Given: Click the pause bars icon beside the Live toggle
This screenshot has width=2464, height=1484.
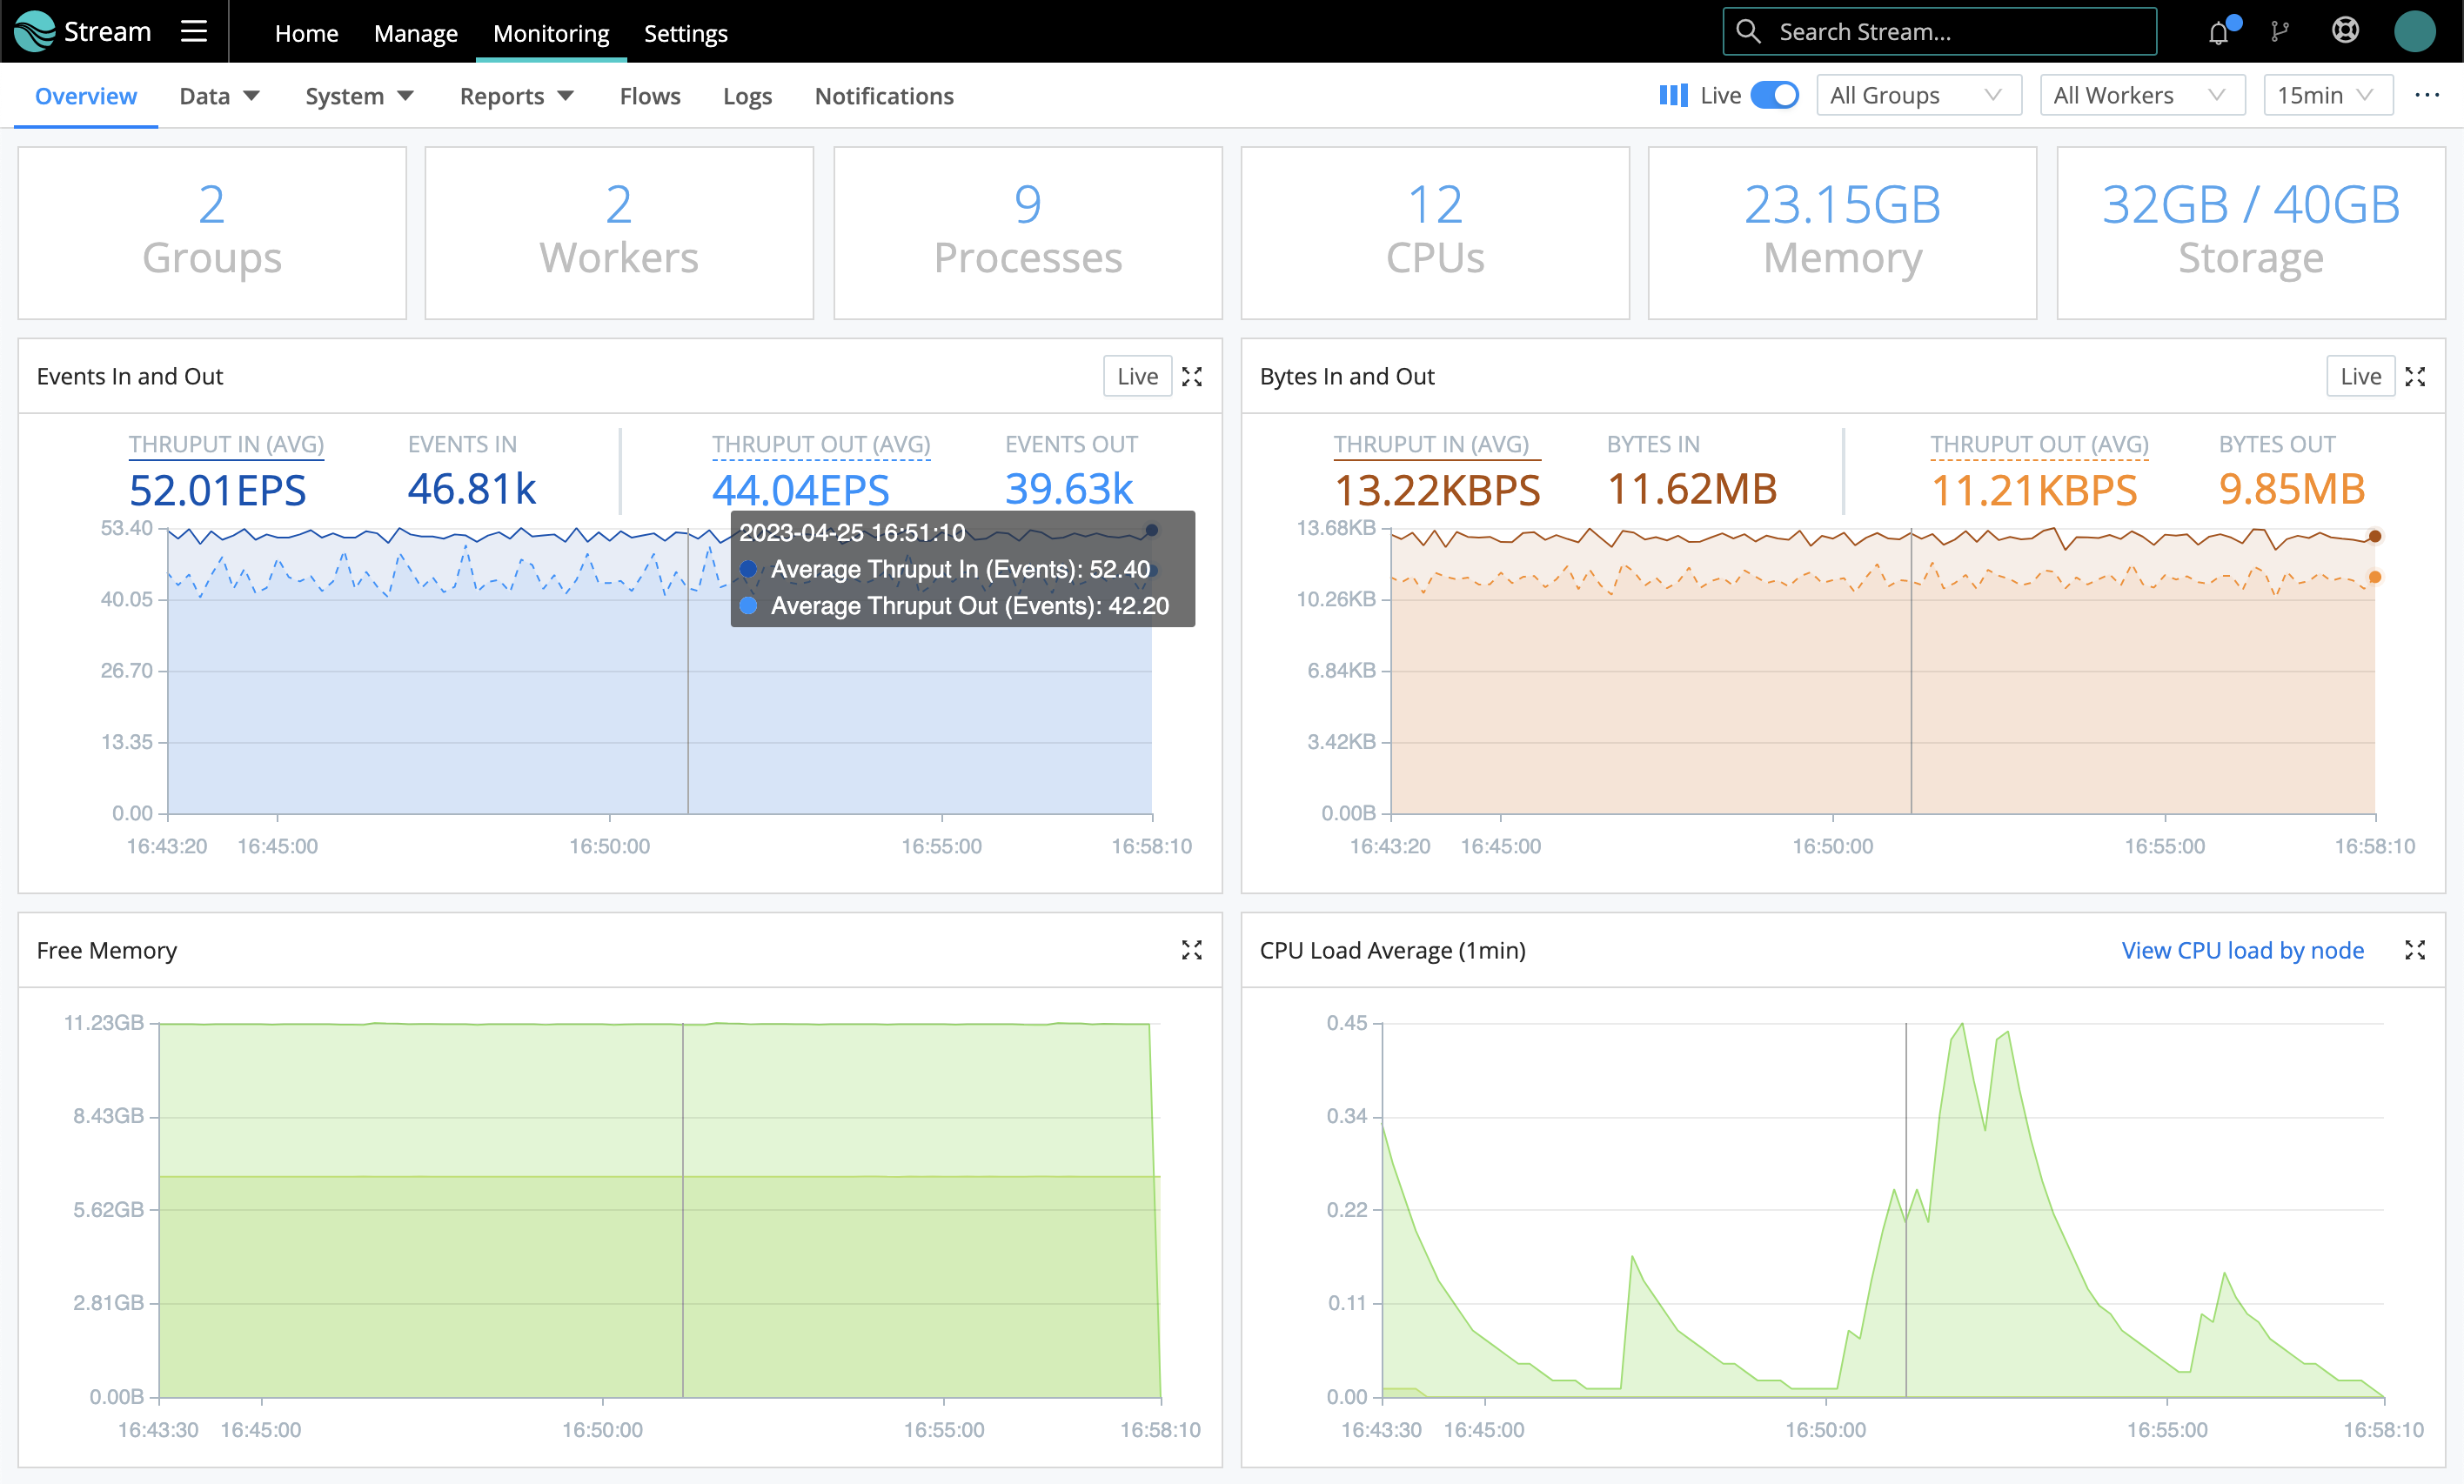Looking at the screenshot, I should [x=1673, y=95].
